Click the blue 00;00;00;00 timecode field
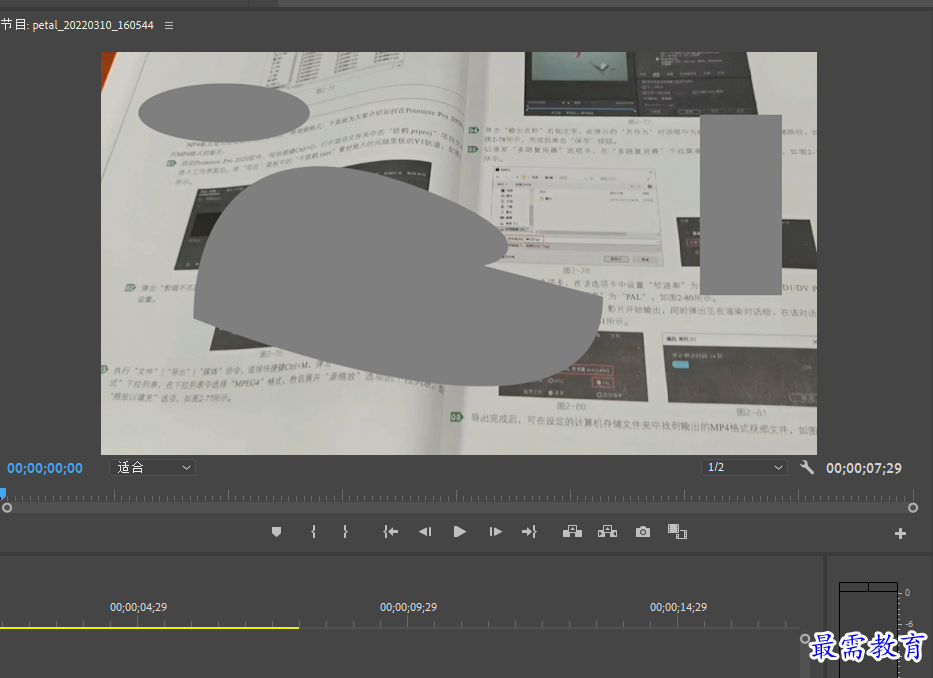This screenshot has width=933, height=678. pyautogui.click(x=45, y=468)
